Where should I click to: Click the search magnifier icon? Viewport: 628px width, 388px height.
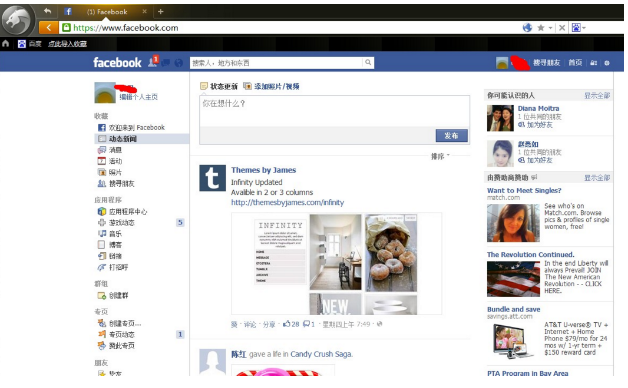(368, 62)
